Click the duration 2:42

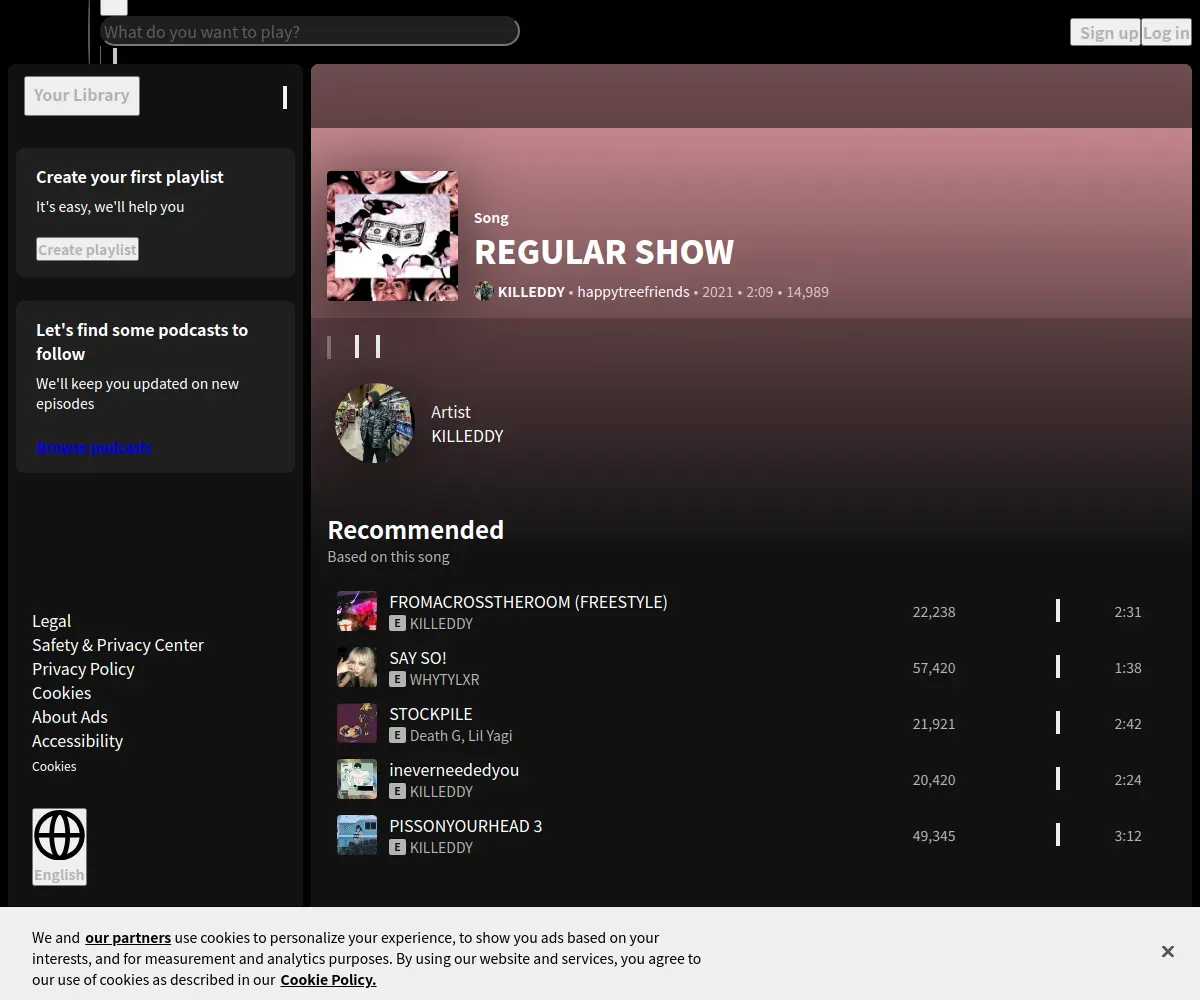pyautogui.click(x=1128, y=724)
